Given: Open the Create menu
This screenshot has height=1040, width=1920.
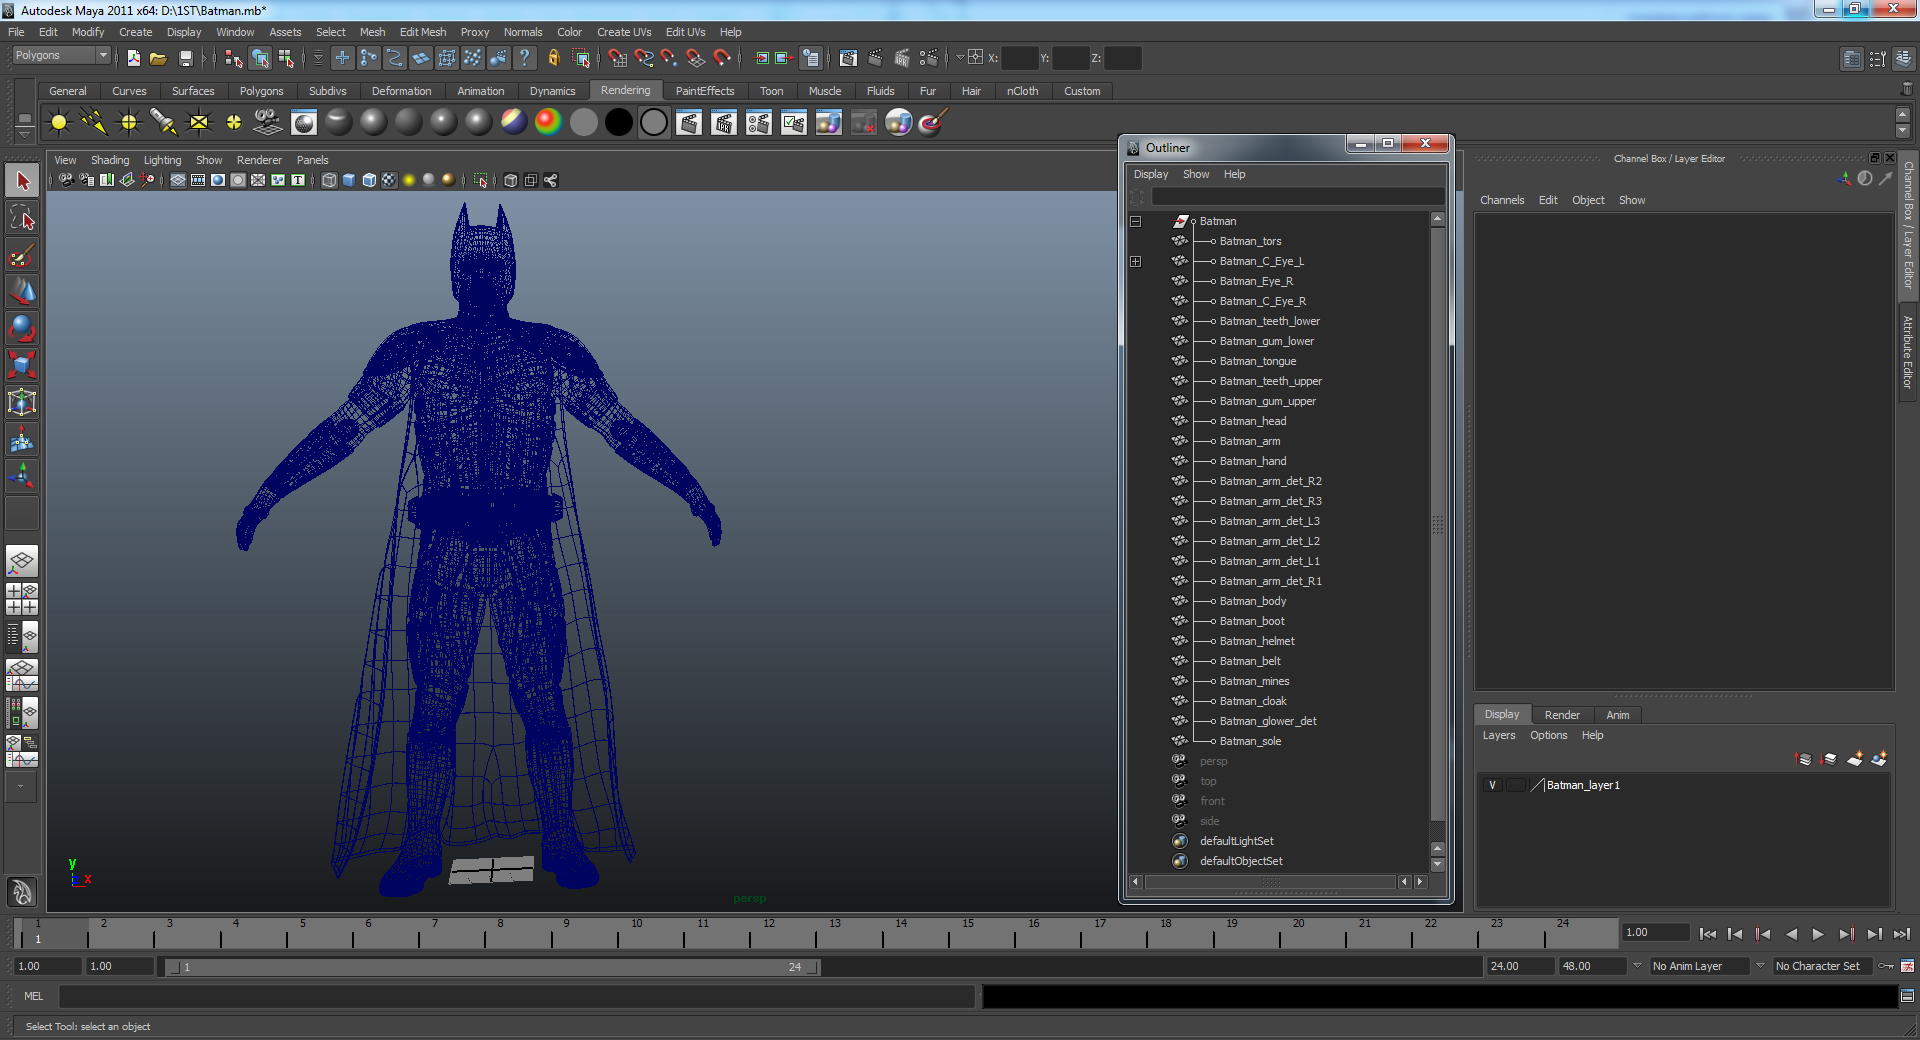Looking at the screenshot, I should 135,32.
